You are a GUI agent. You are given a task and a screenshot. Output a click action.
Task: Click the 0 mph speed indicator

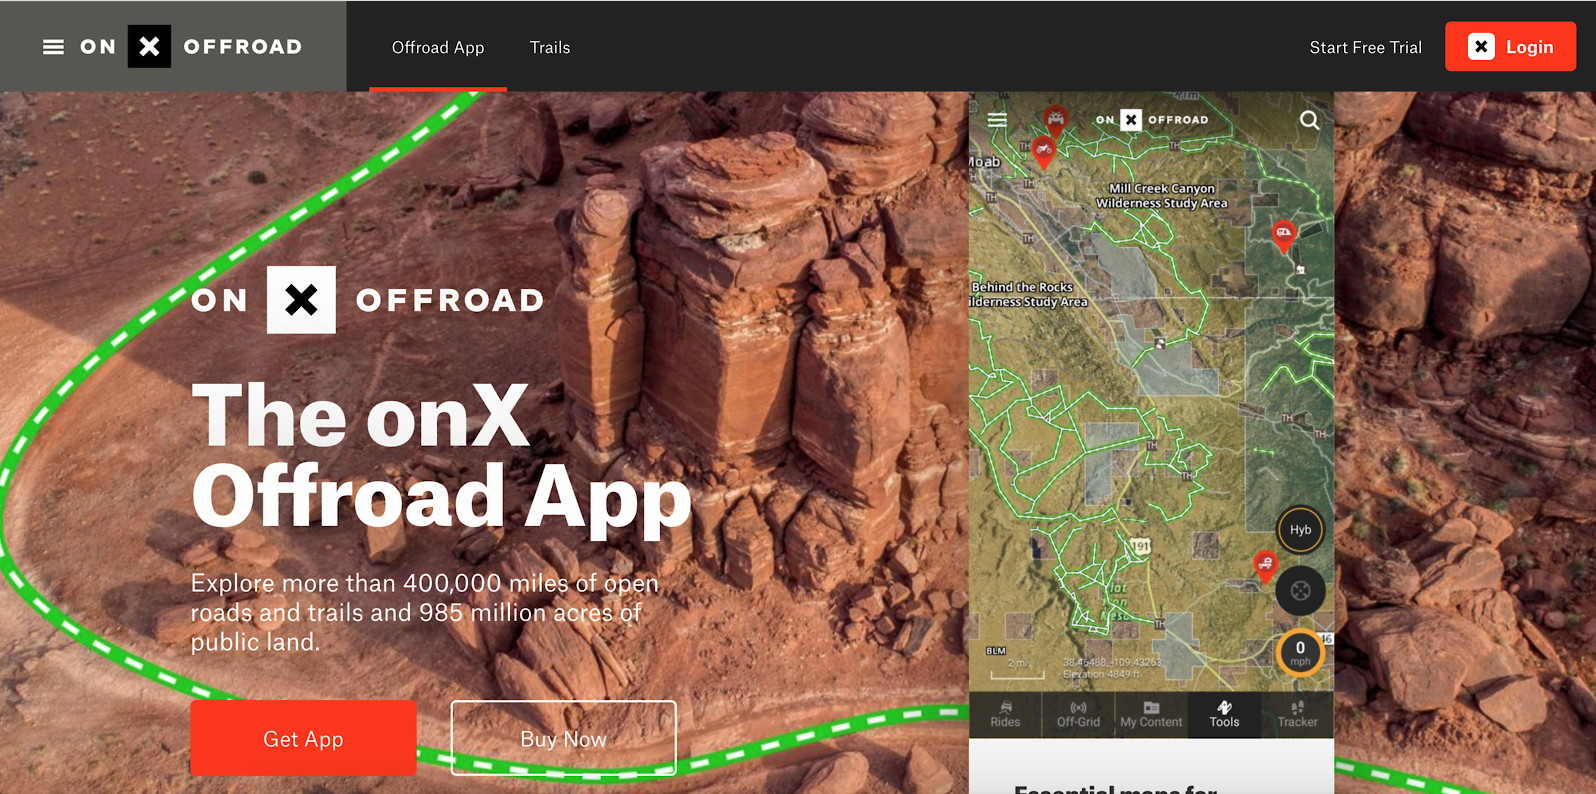(x=1300, y=653)
